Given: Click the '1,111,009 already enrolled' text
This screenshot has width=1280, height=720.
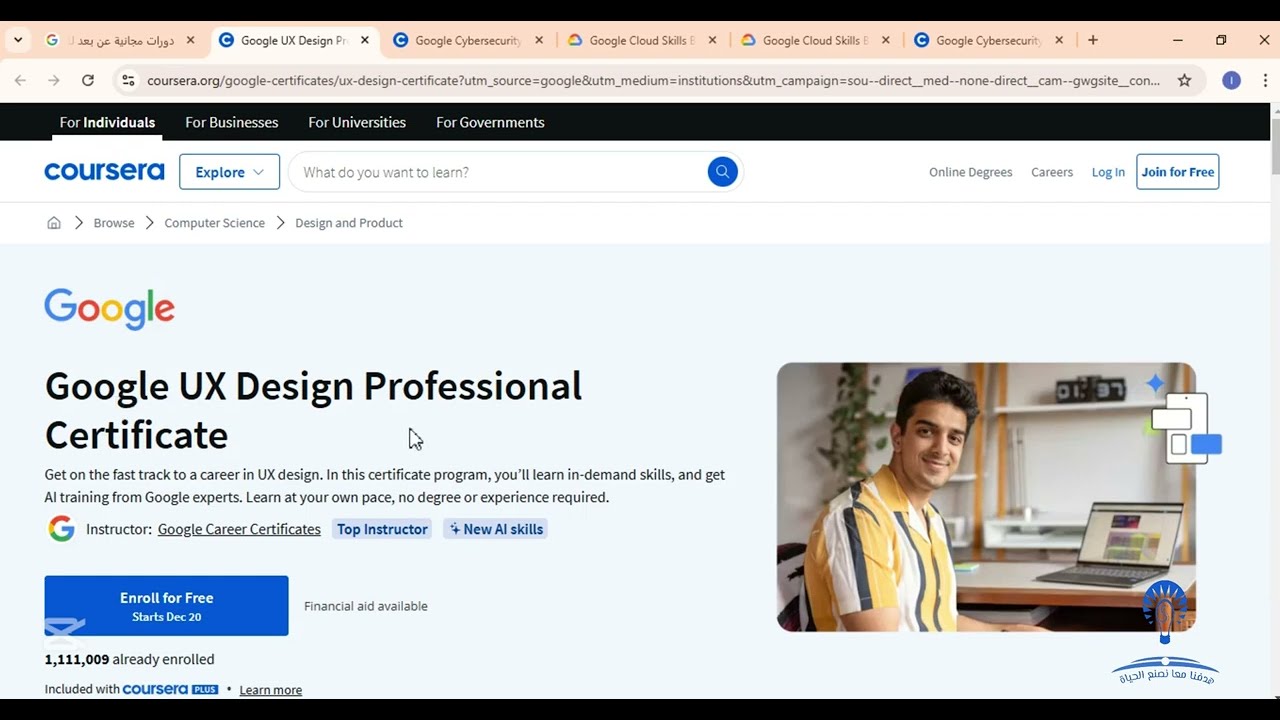Looking at the screenshot, I should coord(129,659).
